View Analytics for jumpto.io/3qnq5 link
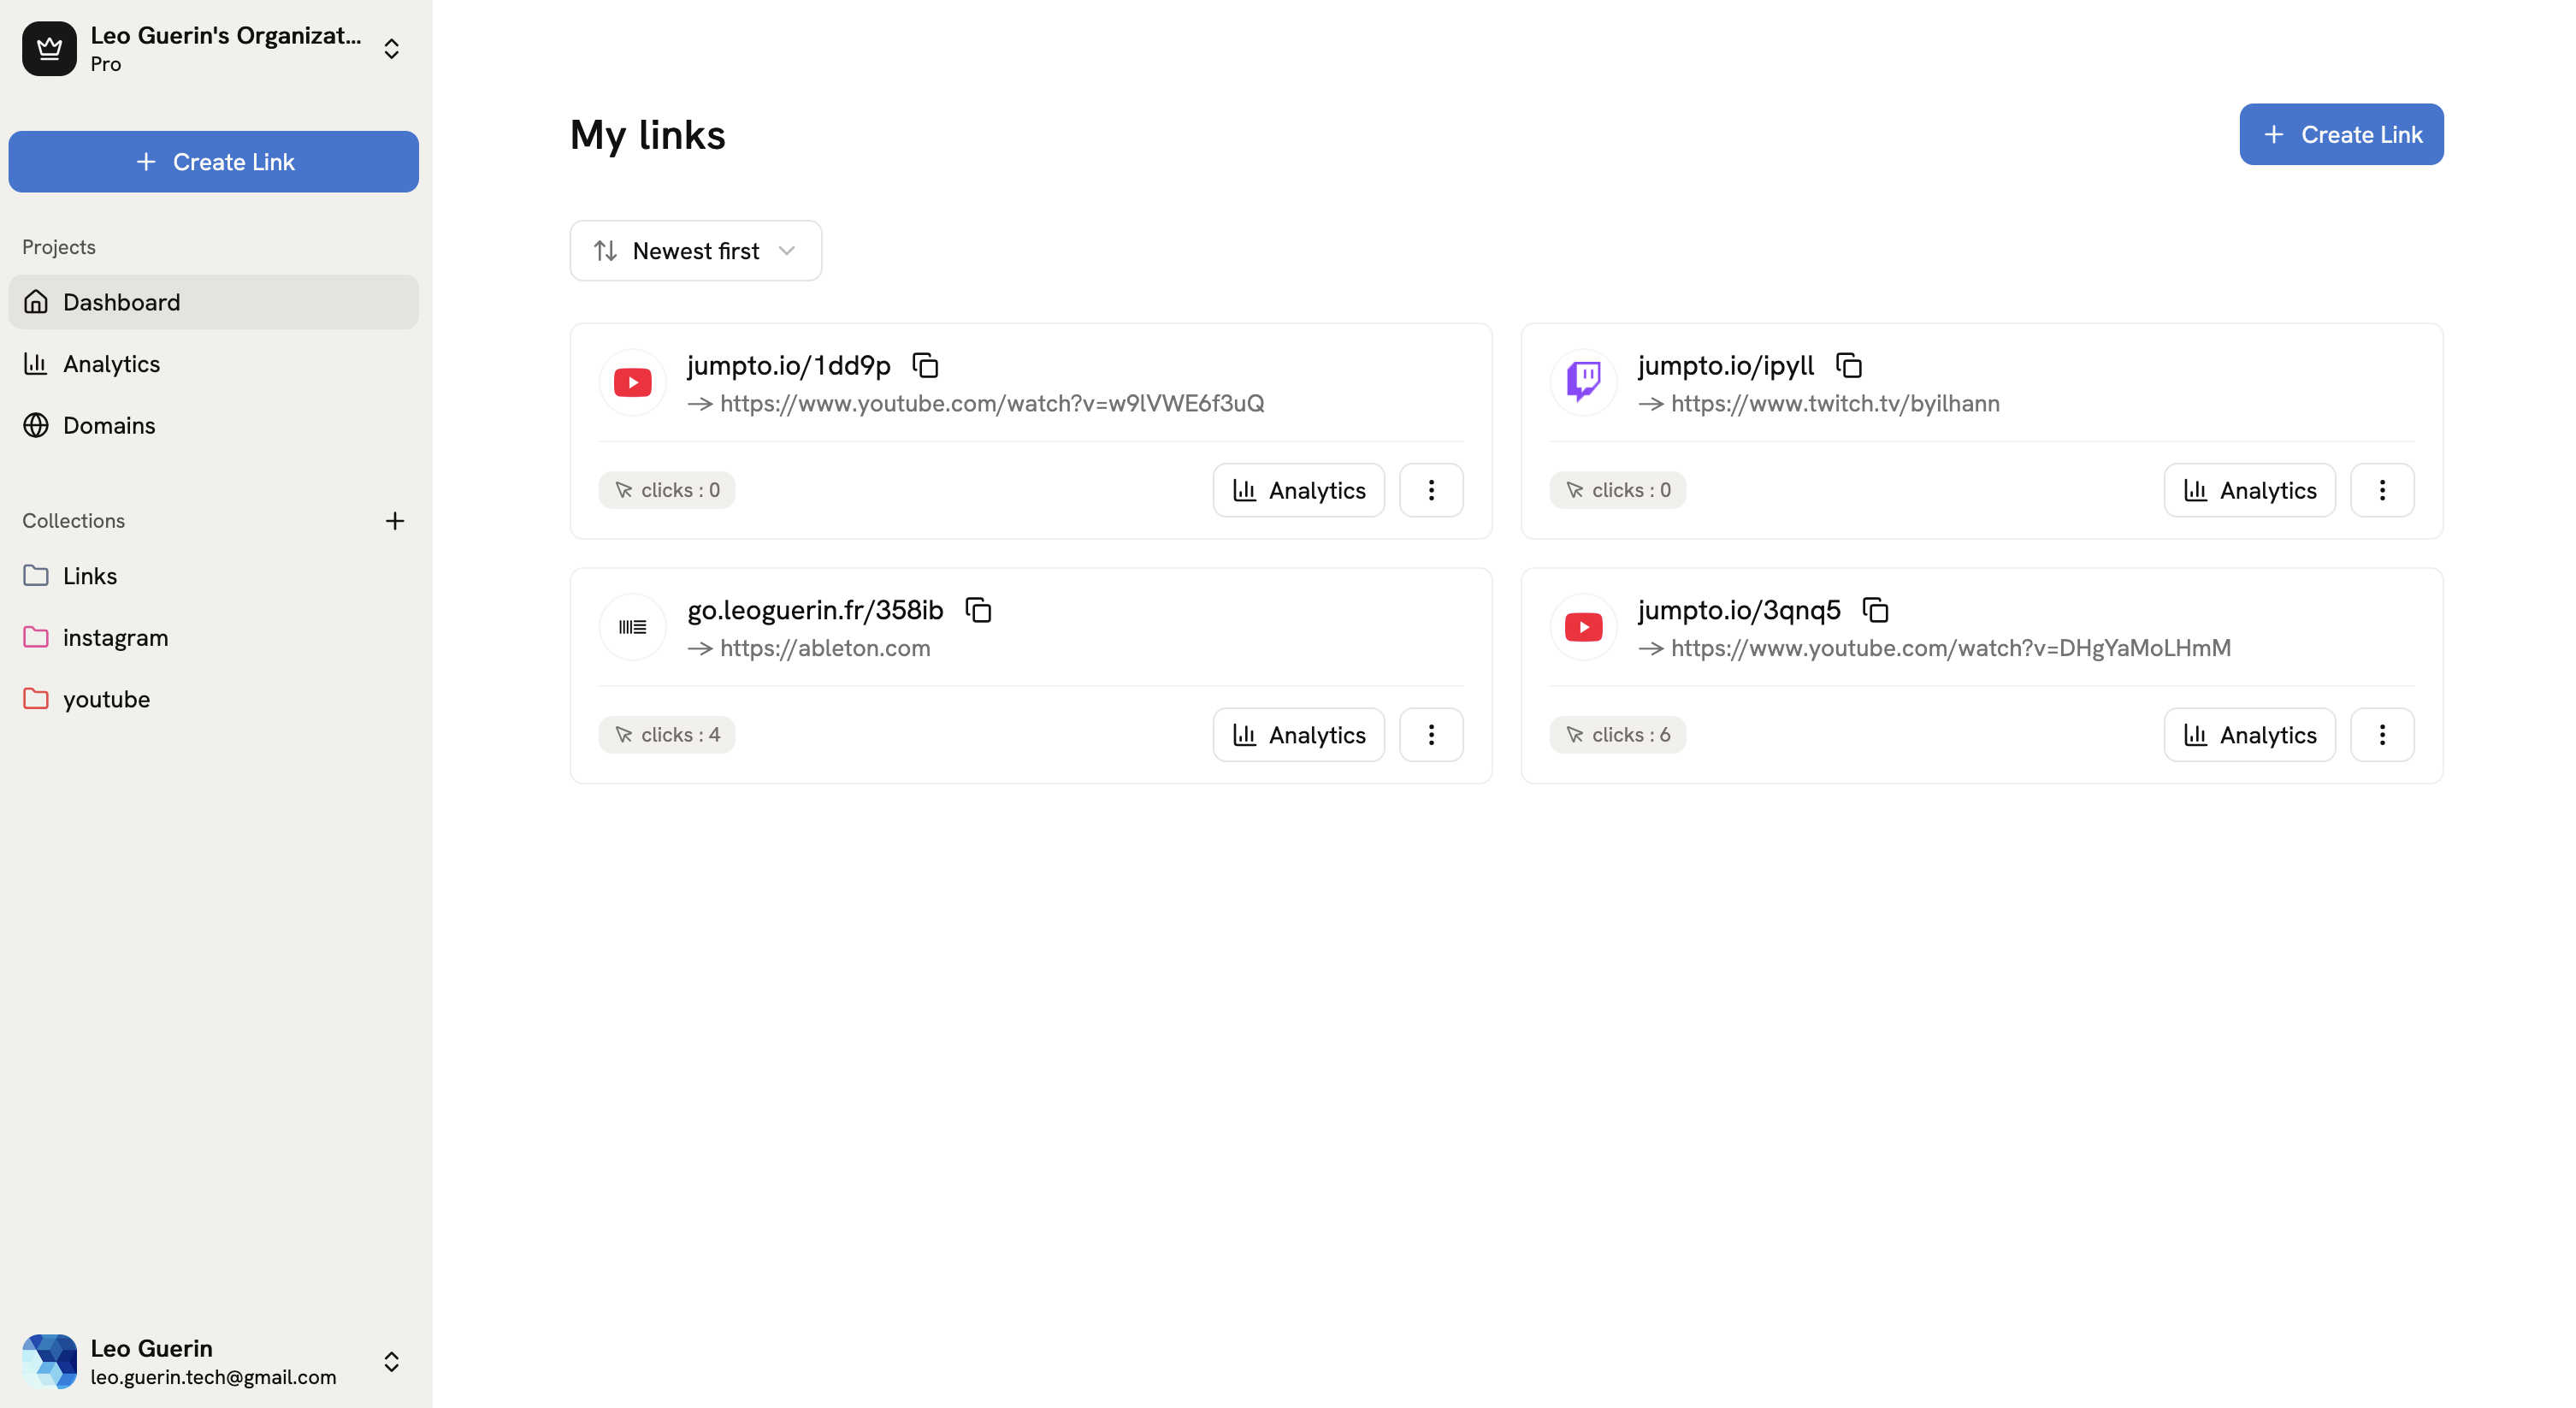 2249,735
